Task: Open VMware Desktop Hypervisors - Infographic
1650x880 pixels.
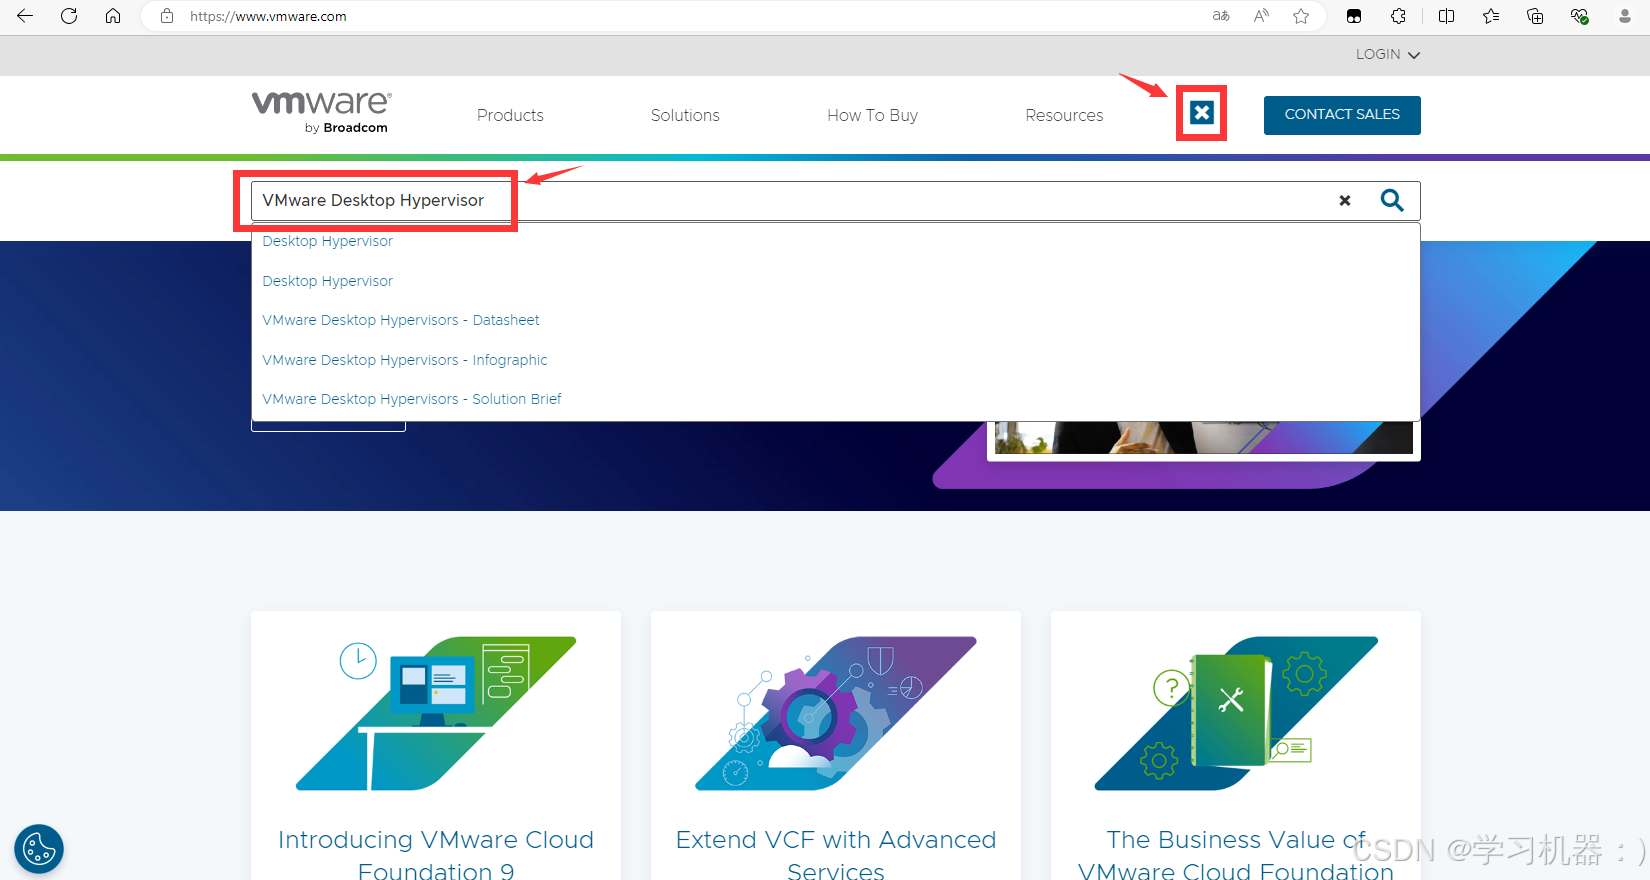Action: (405, 360)
